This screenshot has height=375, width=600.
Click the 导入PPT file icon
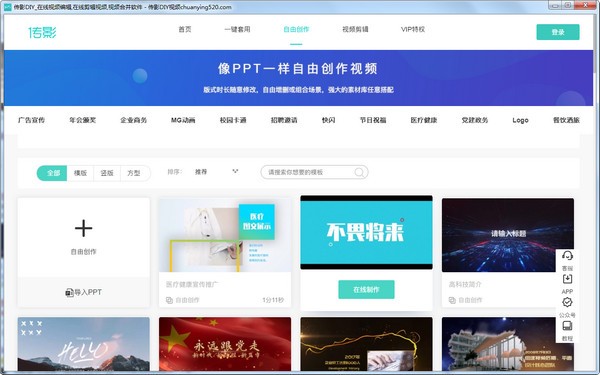click(69, 292)
